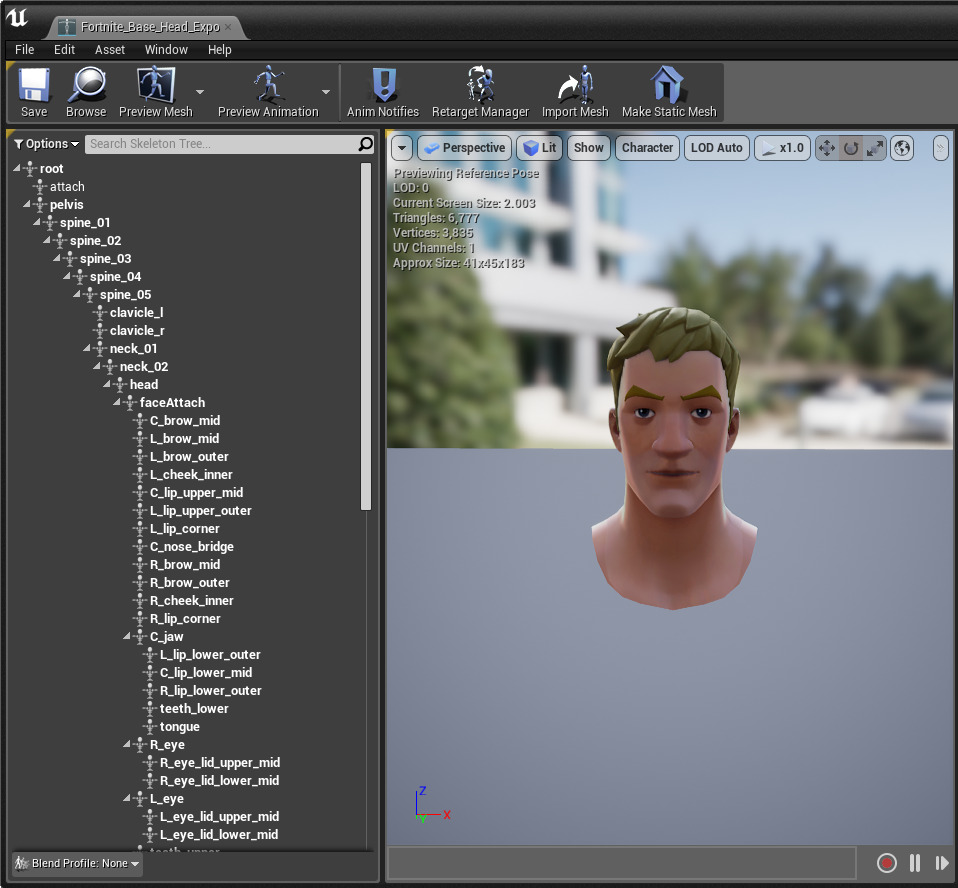Open Browse to find asset

point(86,92)
